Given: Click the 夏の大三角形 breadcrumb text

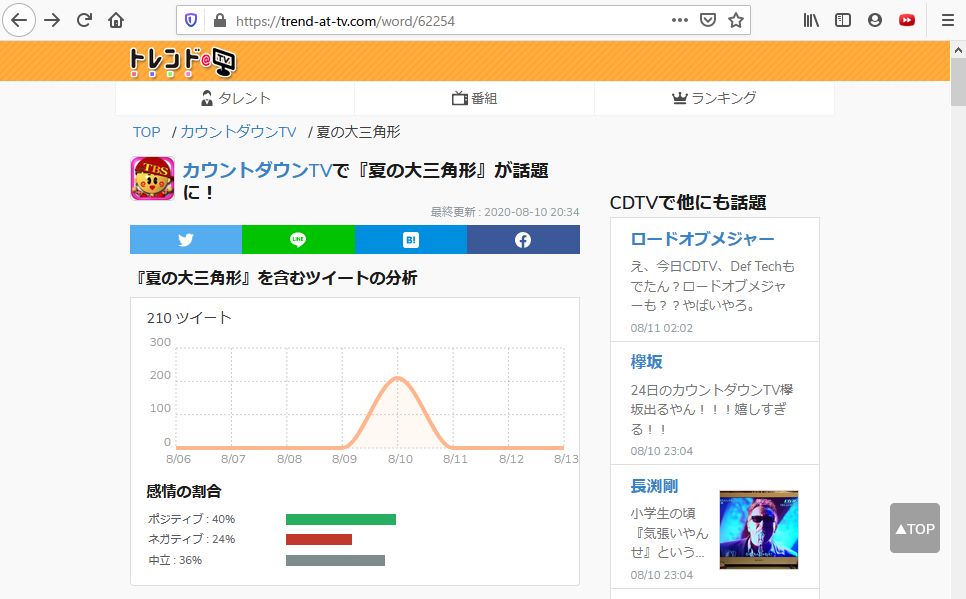Looking at the screenshot, I should pos(359,132).
